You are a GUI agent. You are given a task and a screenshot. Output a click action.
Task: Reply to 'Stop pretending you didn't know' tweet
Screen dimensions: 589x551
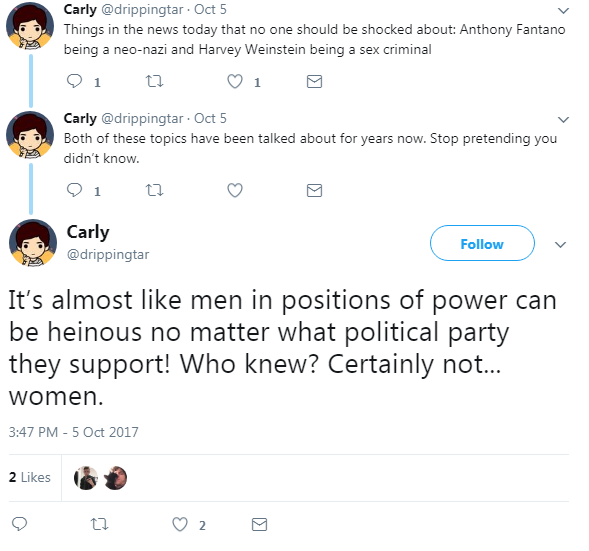(x=74, y=190)
